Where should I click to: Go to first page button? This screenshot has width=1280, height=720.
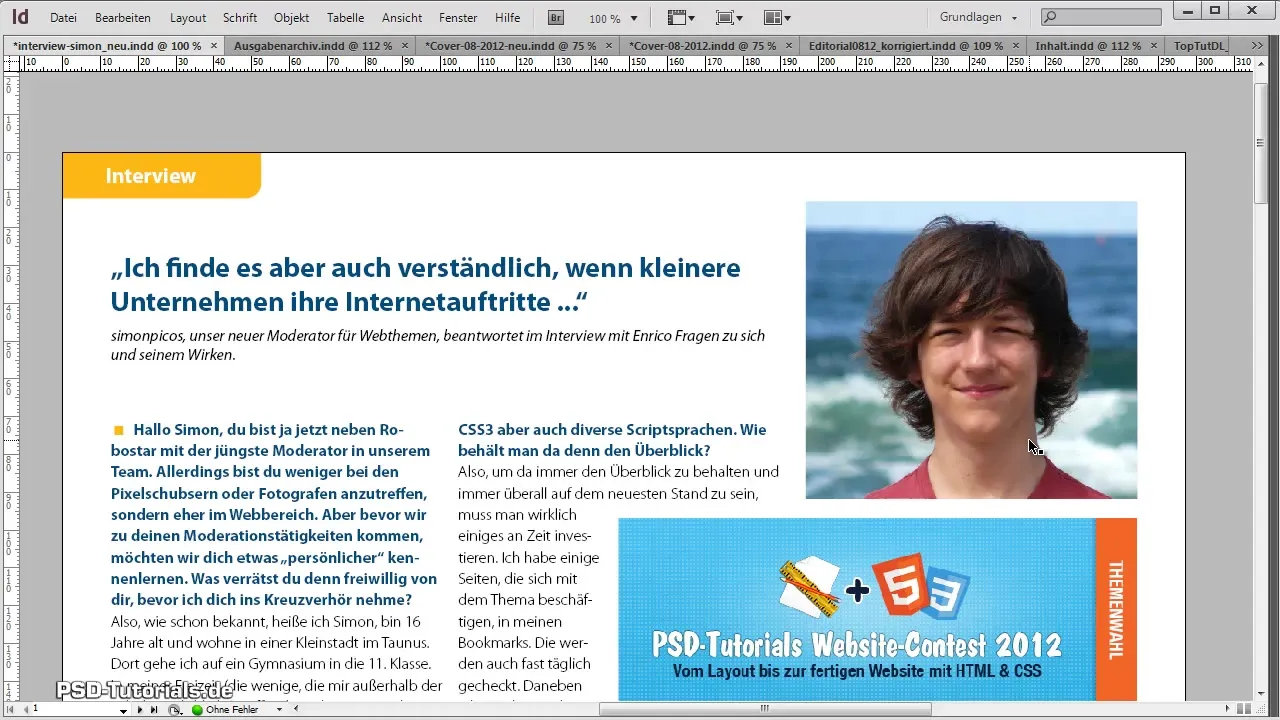pyautogui.click(x=11, y=709)
